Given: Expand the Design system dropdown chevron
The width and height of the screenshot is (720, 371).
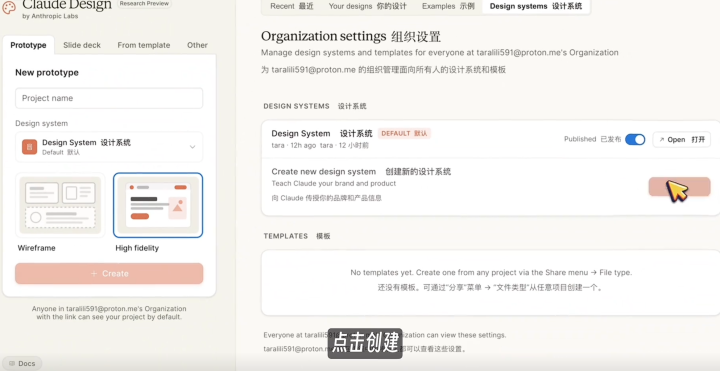Looking at the screenshot, I should (x=192, y=147).
